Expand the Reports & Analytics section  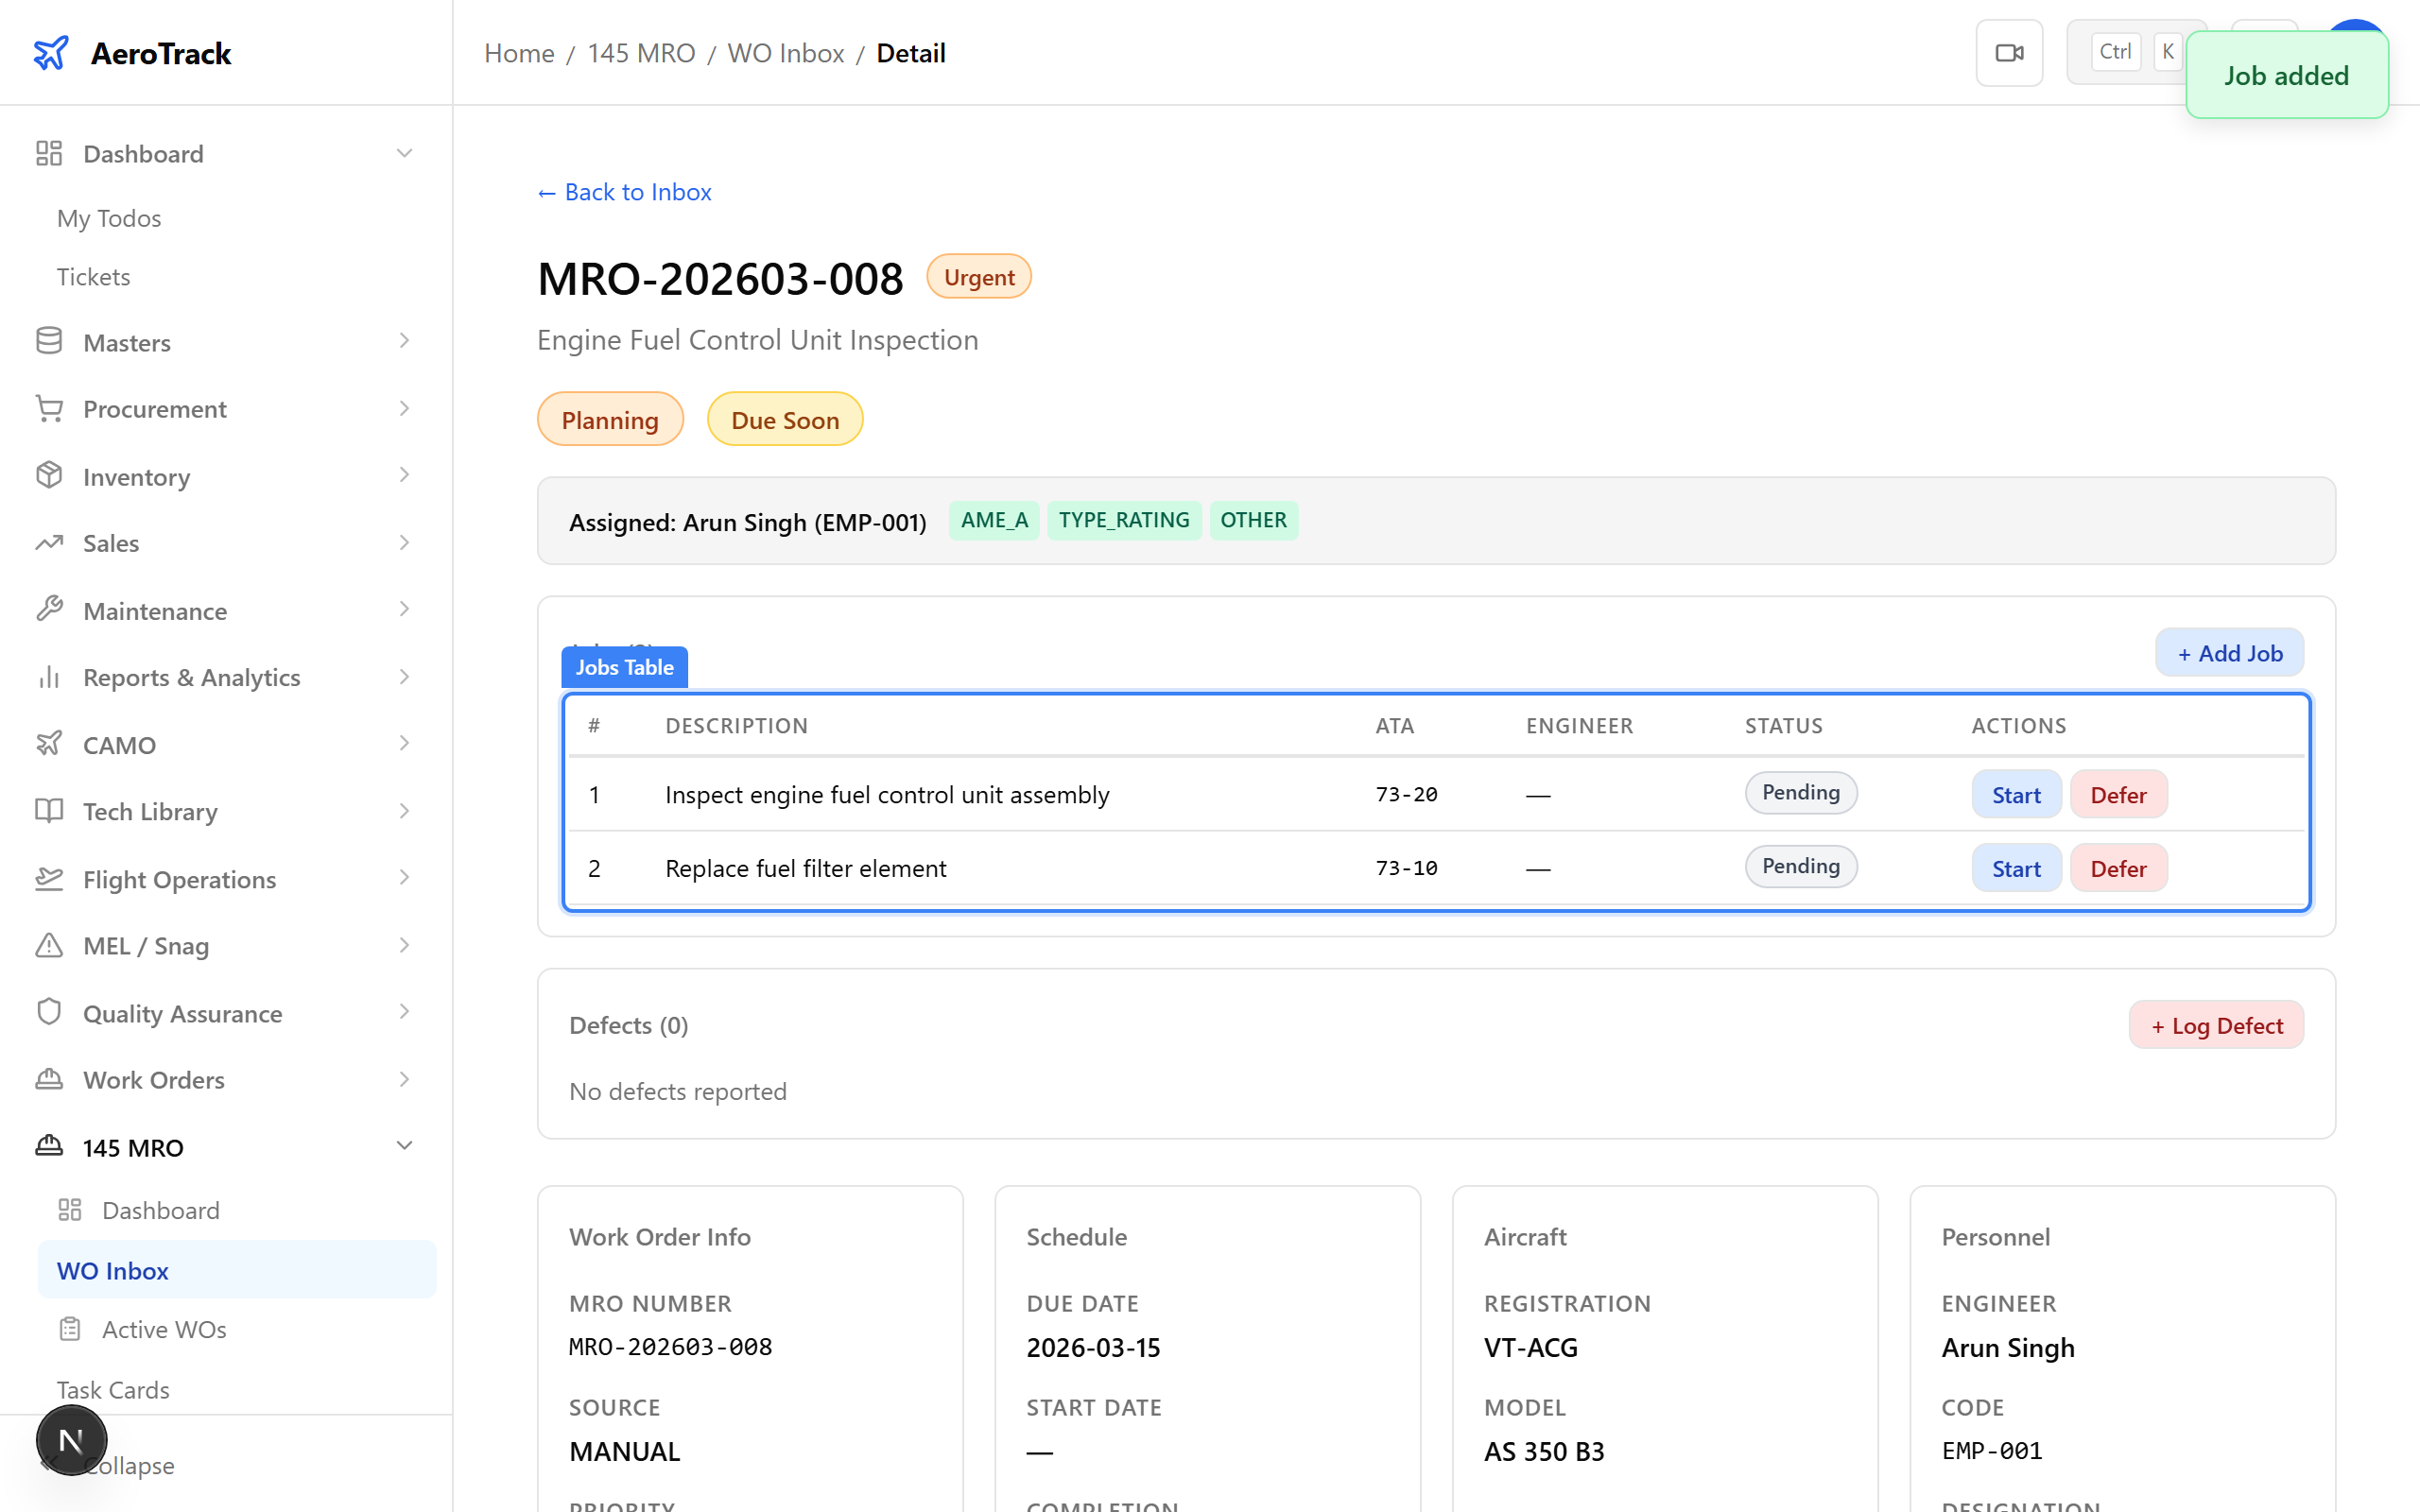point(404,677)
